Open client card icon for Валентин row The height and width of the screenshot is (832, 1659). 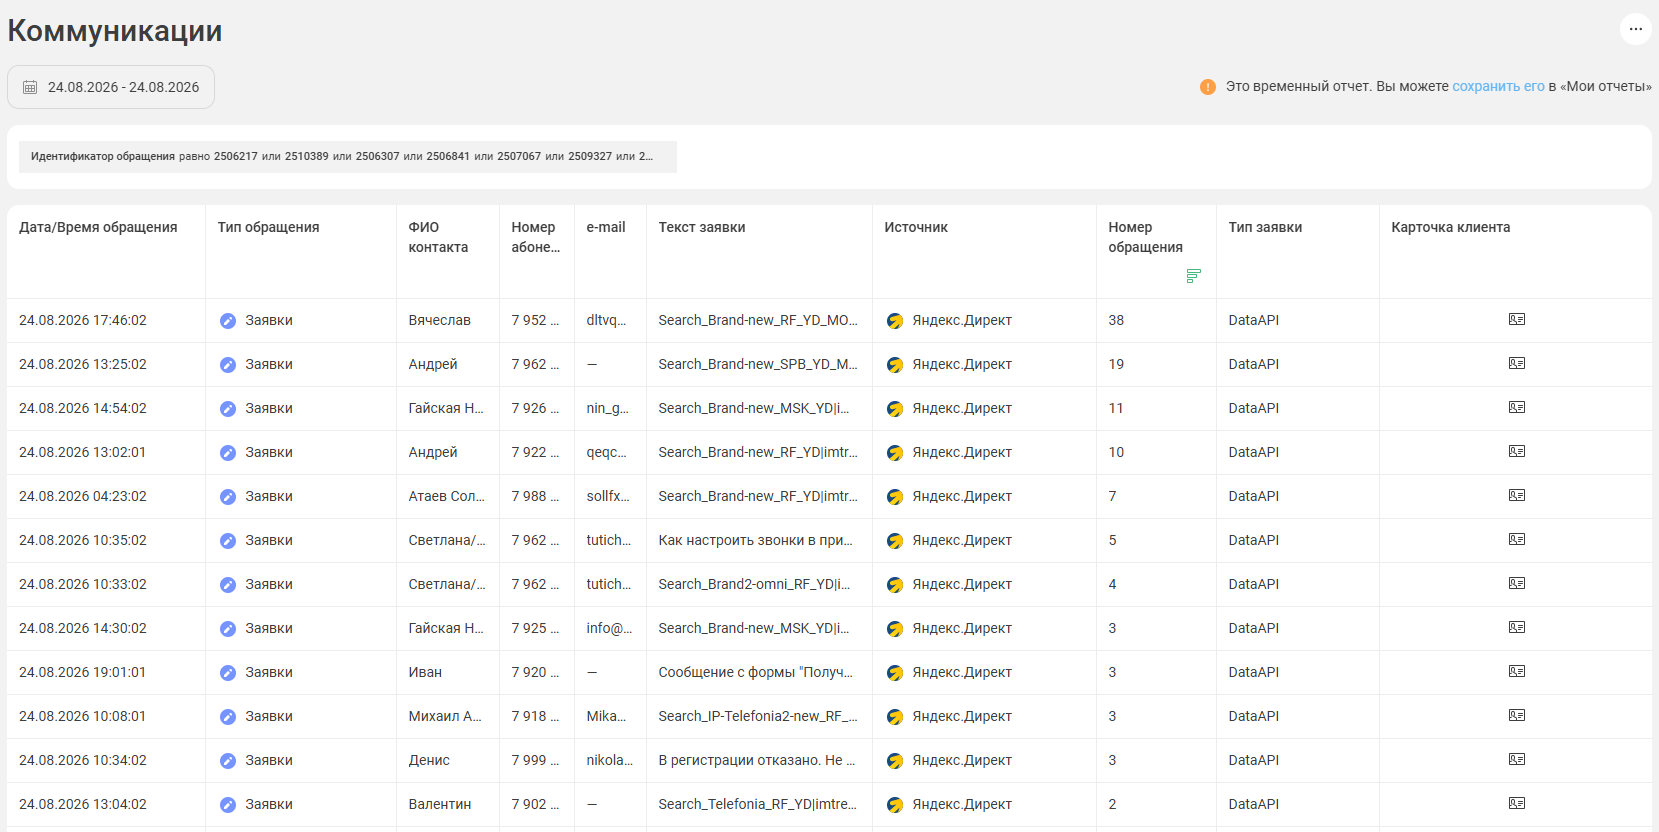click(x=1517, y=804)
